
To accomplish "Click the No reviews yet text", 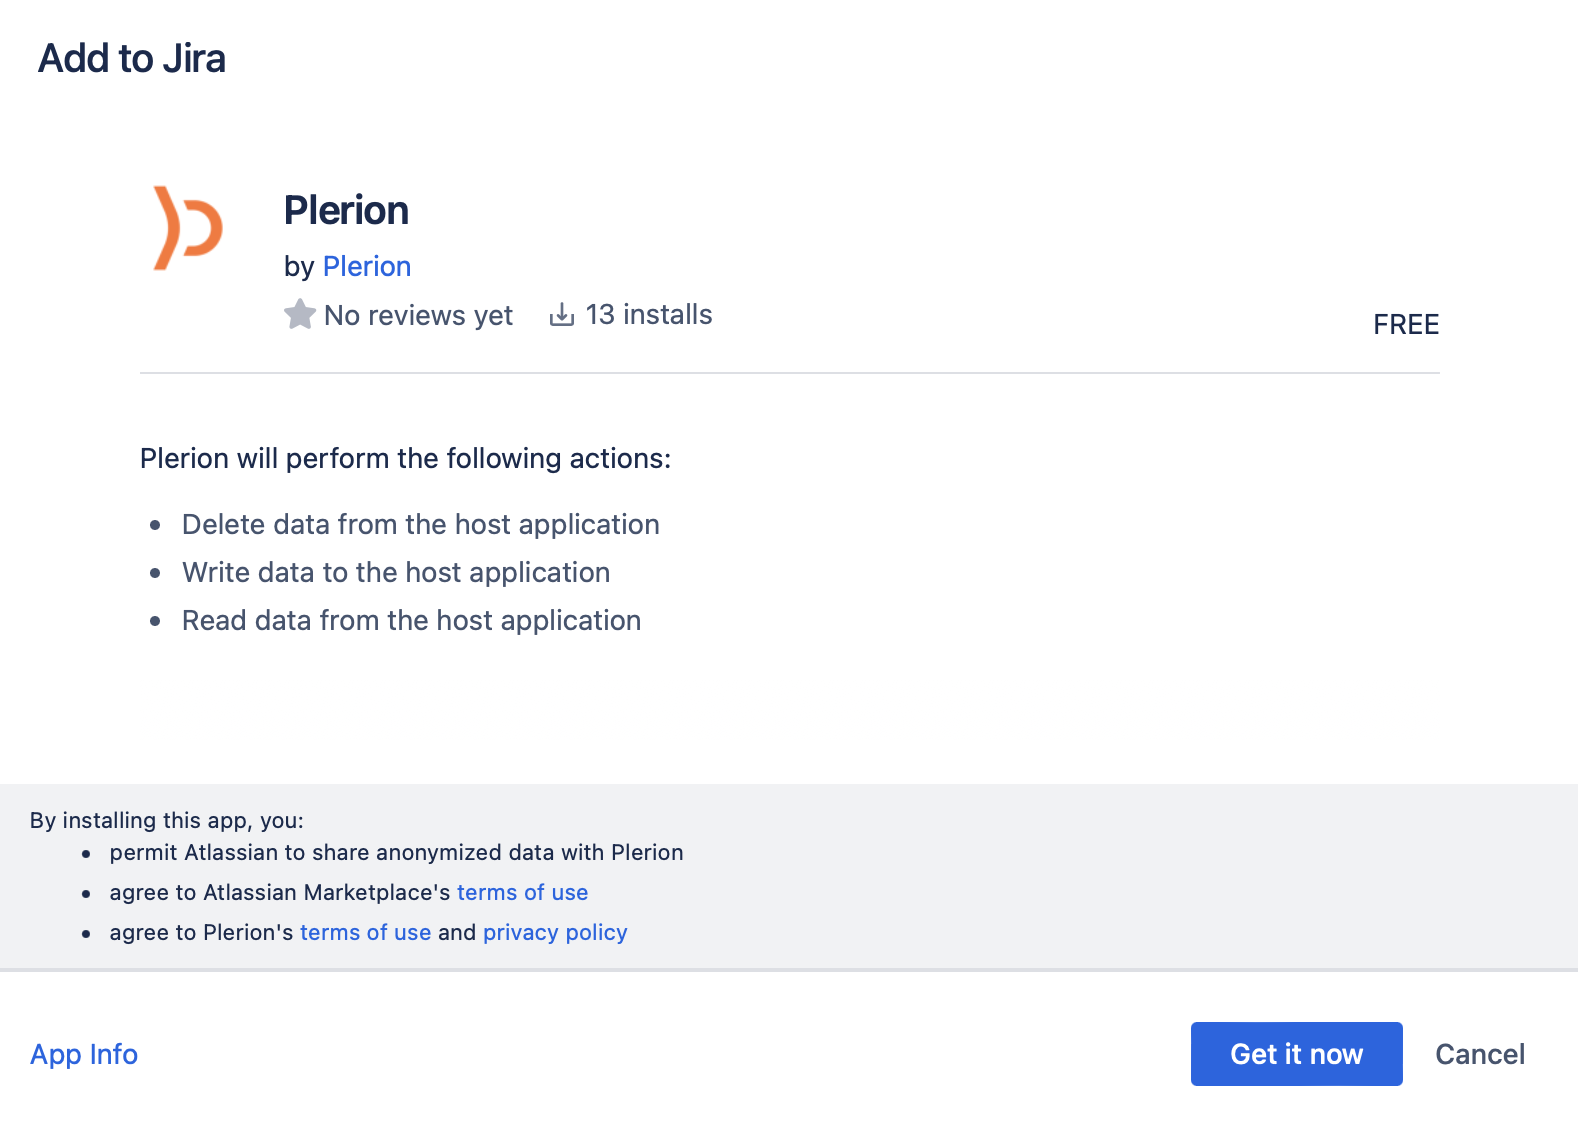I will (418, 315).
